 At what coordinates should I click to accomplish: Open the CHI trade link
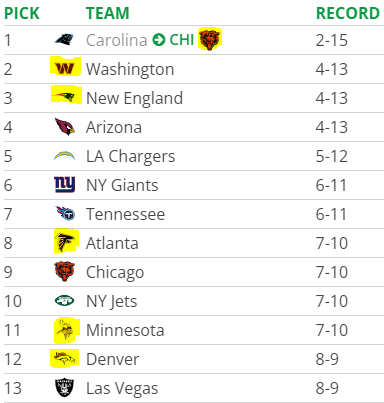181,40
